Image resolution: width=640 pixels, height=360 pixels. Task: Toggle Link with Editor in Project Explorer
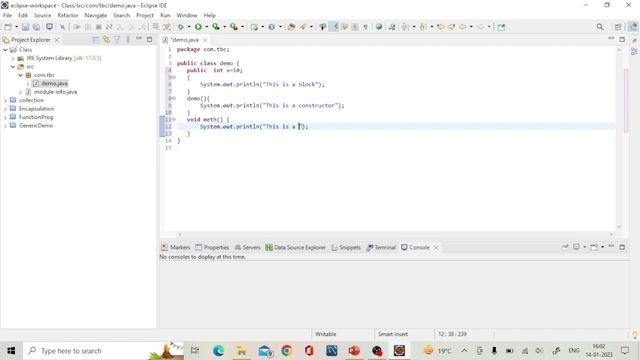click(107, 40)
